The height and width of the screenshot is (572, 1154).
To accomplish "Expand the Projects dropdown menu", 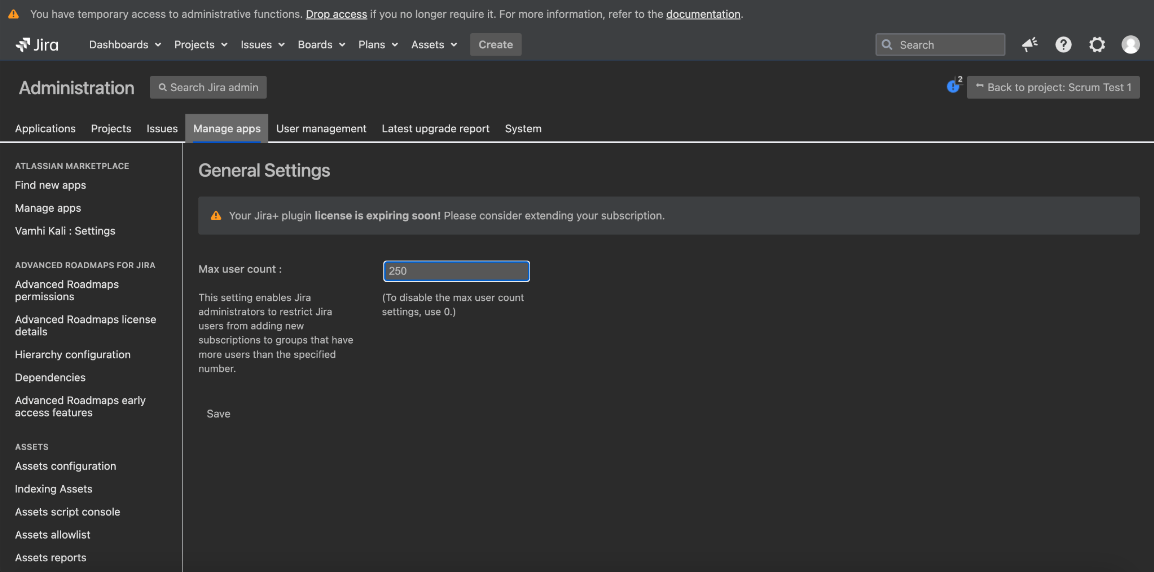I will (200, 44).
